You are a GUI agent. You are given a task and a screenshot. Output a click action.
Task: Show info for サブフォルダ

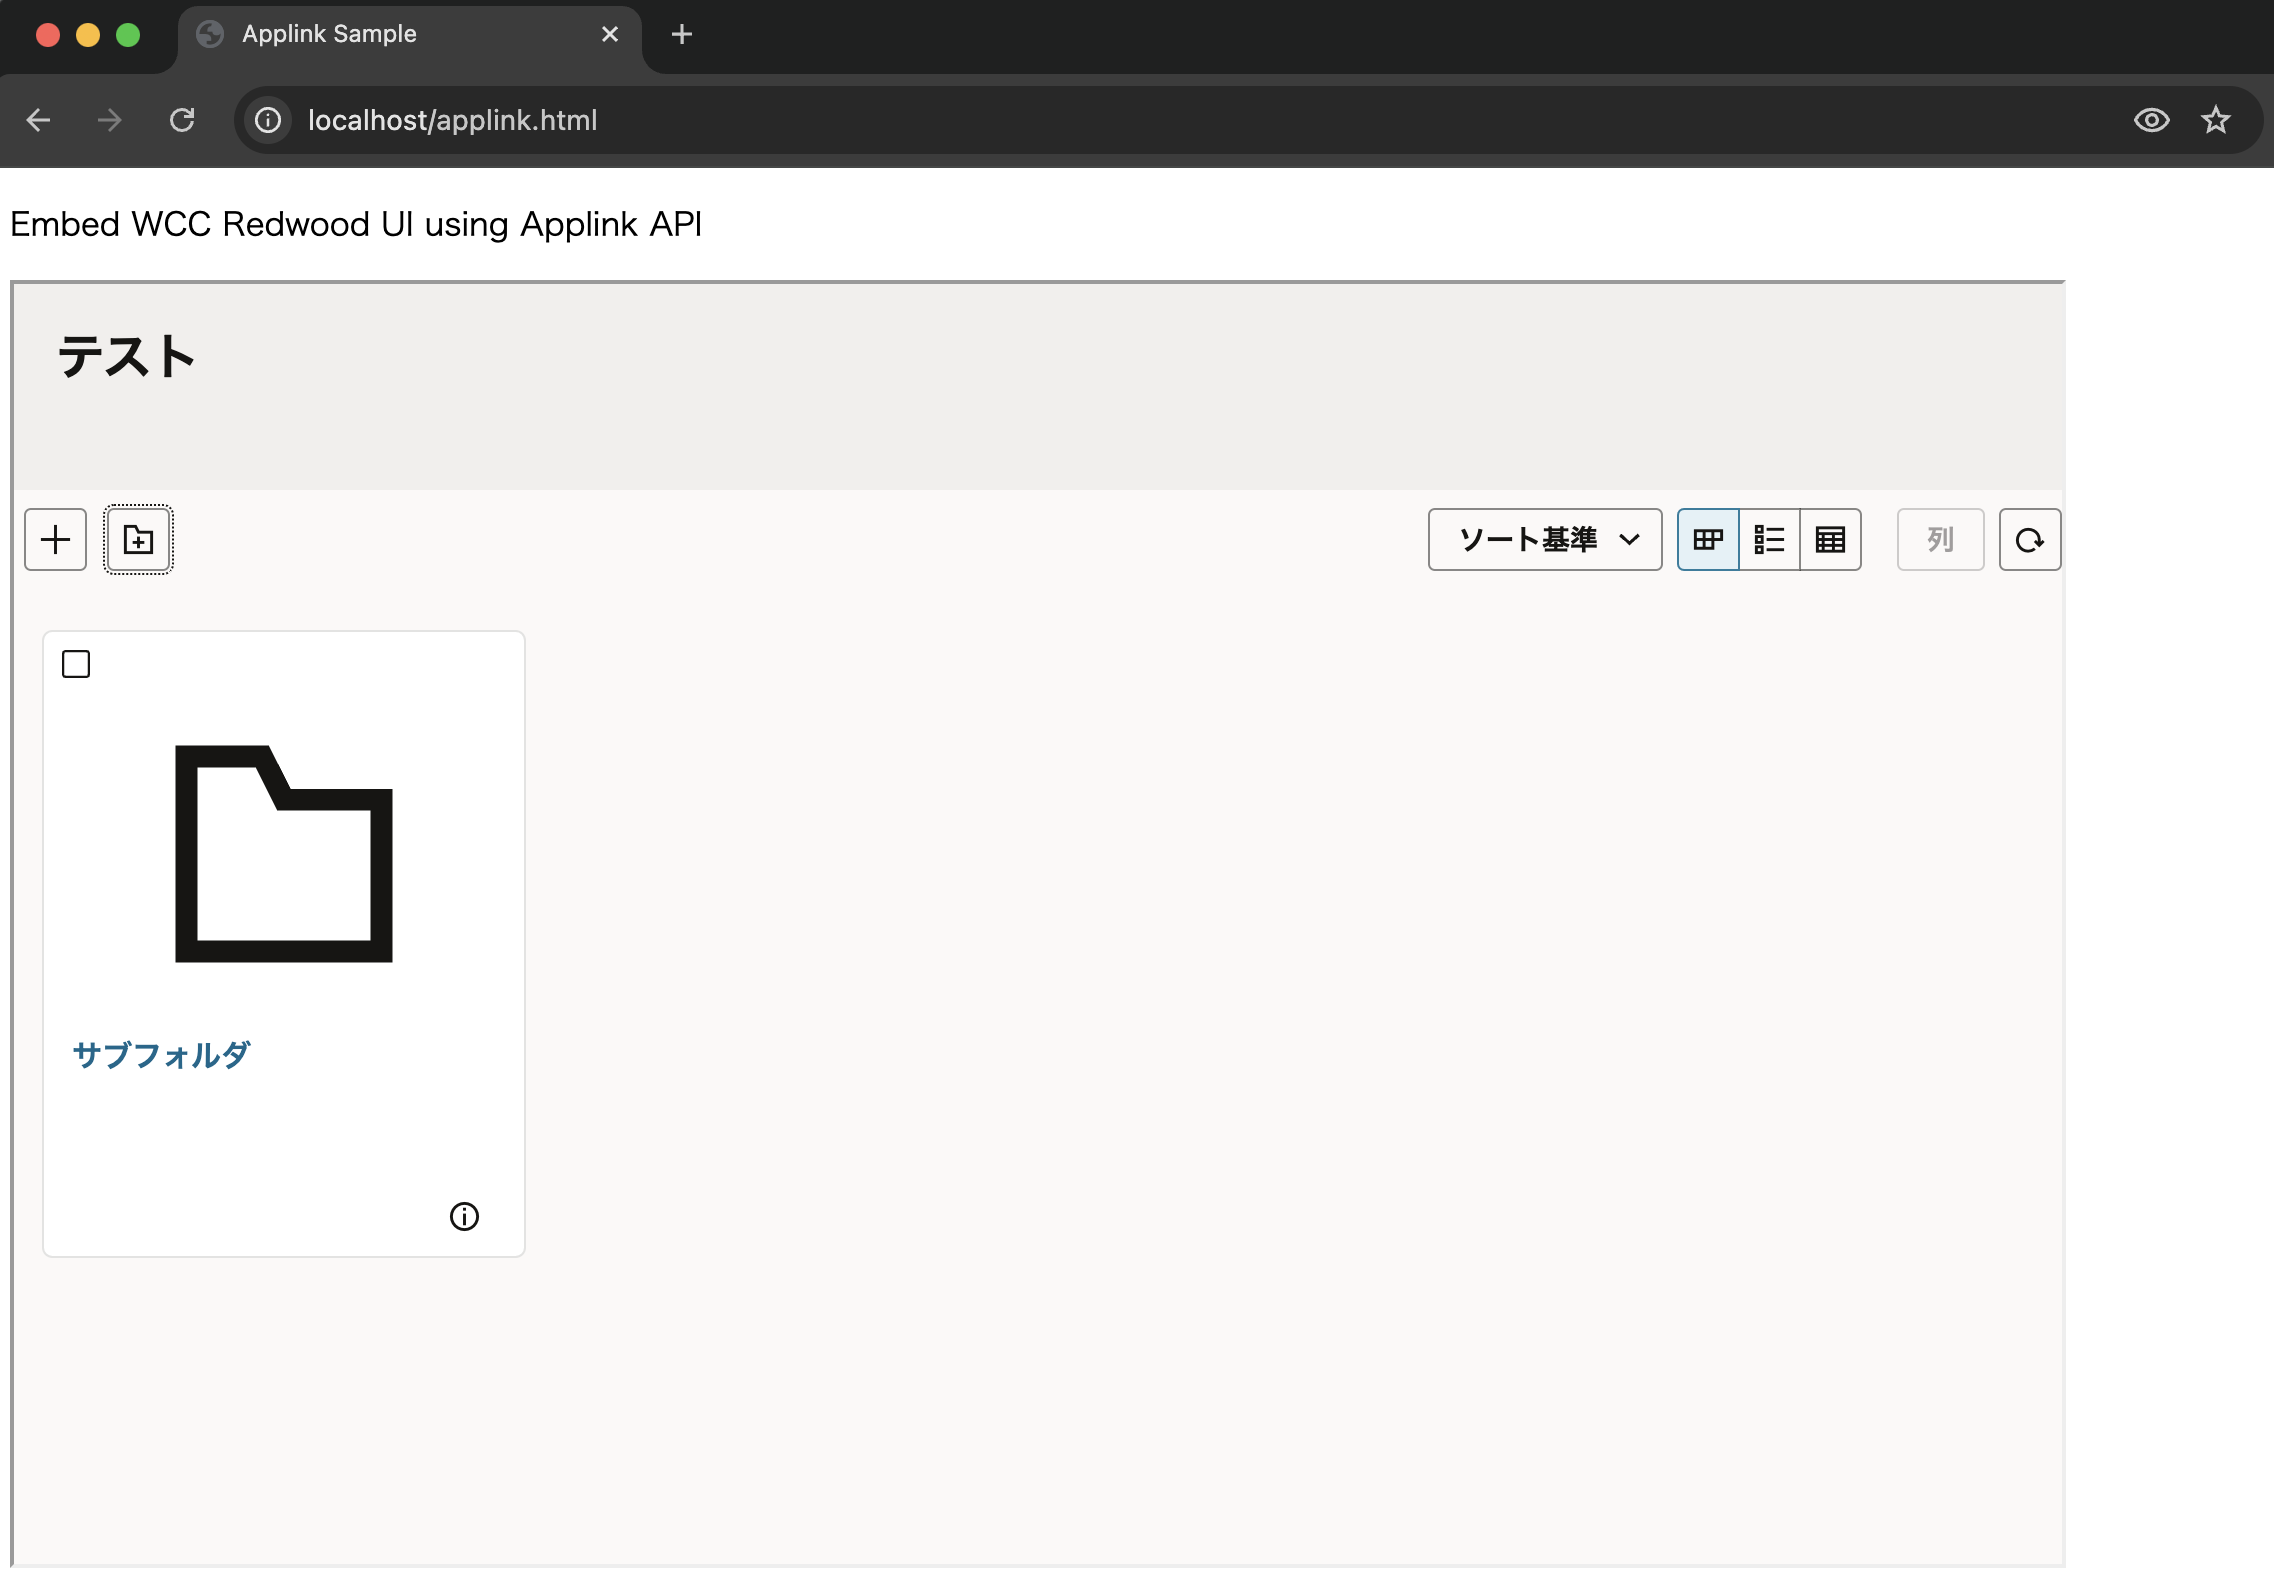(x=464, y=1216)
